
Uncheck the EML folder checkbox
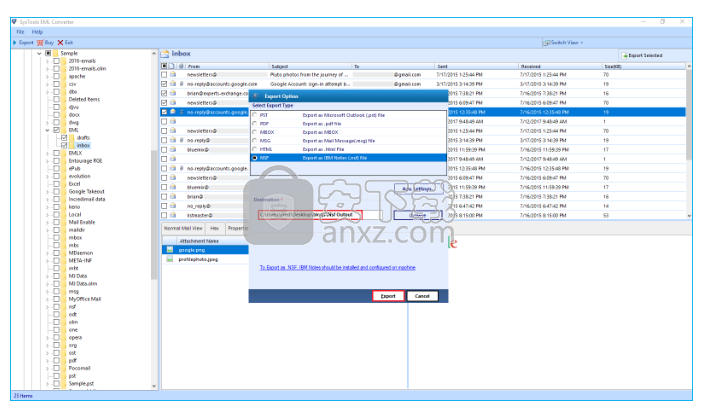click(56, 130)
